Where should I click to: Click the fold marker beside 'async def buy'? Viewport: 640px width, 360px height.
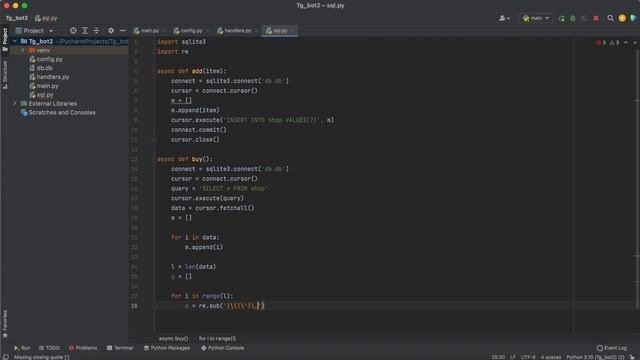click(x=154, y=159)
